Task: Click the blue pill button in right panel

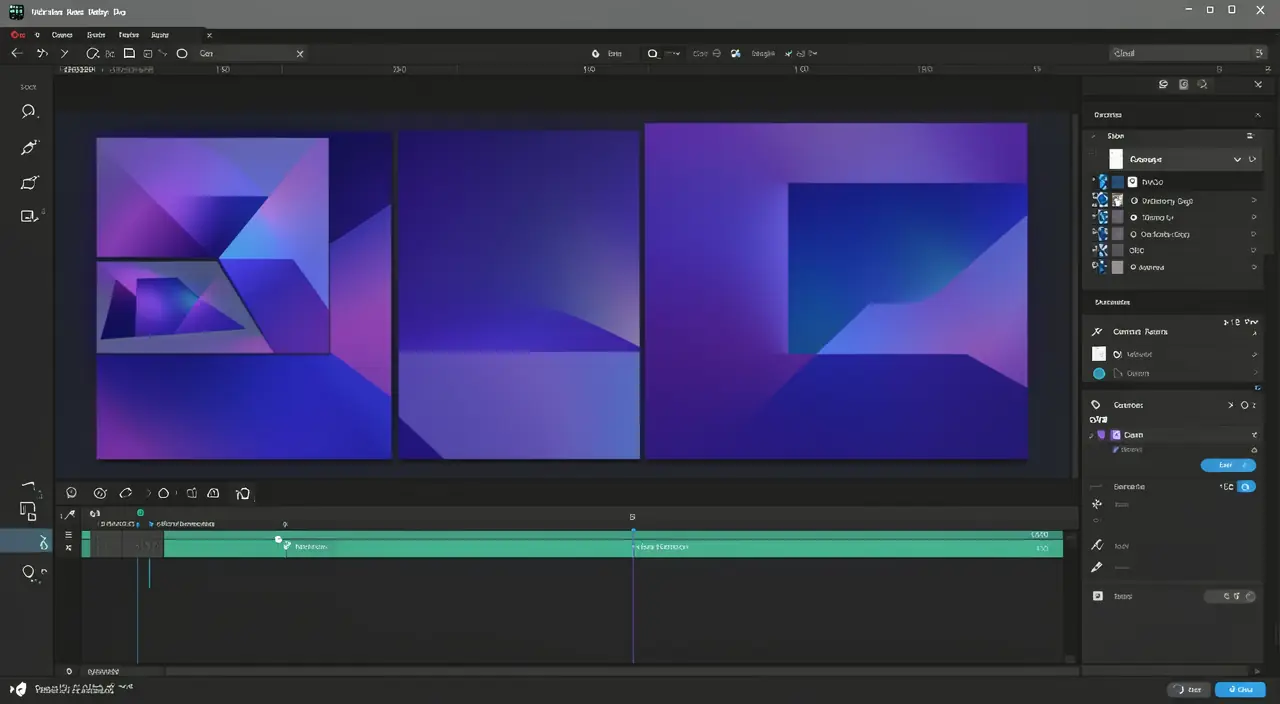Action: 1228,465
